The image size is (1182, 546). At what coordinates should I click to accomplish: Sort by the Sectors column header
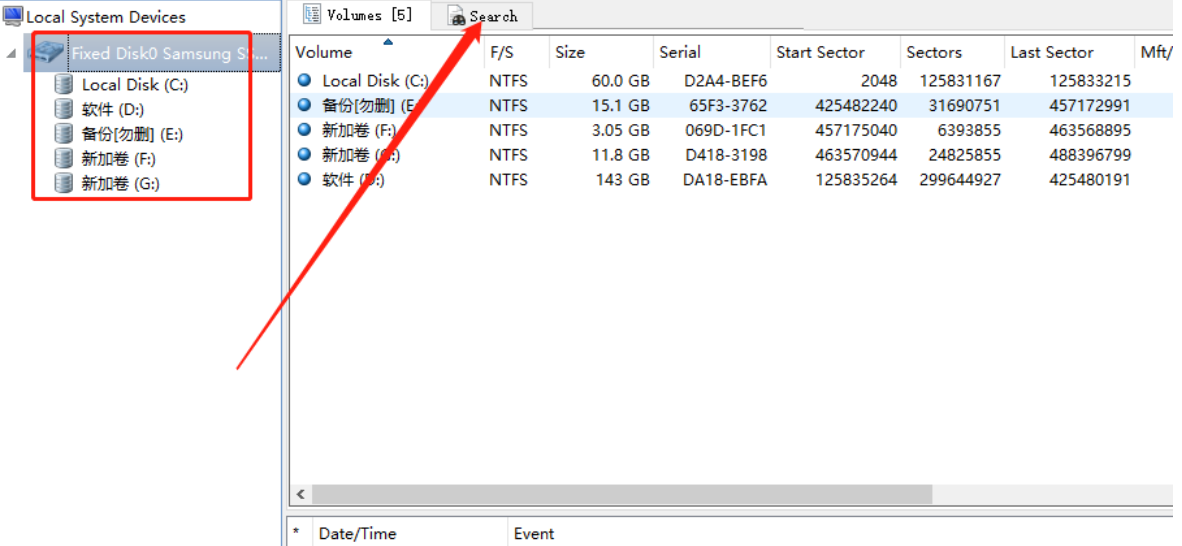(952, 52)
